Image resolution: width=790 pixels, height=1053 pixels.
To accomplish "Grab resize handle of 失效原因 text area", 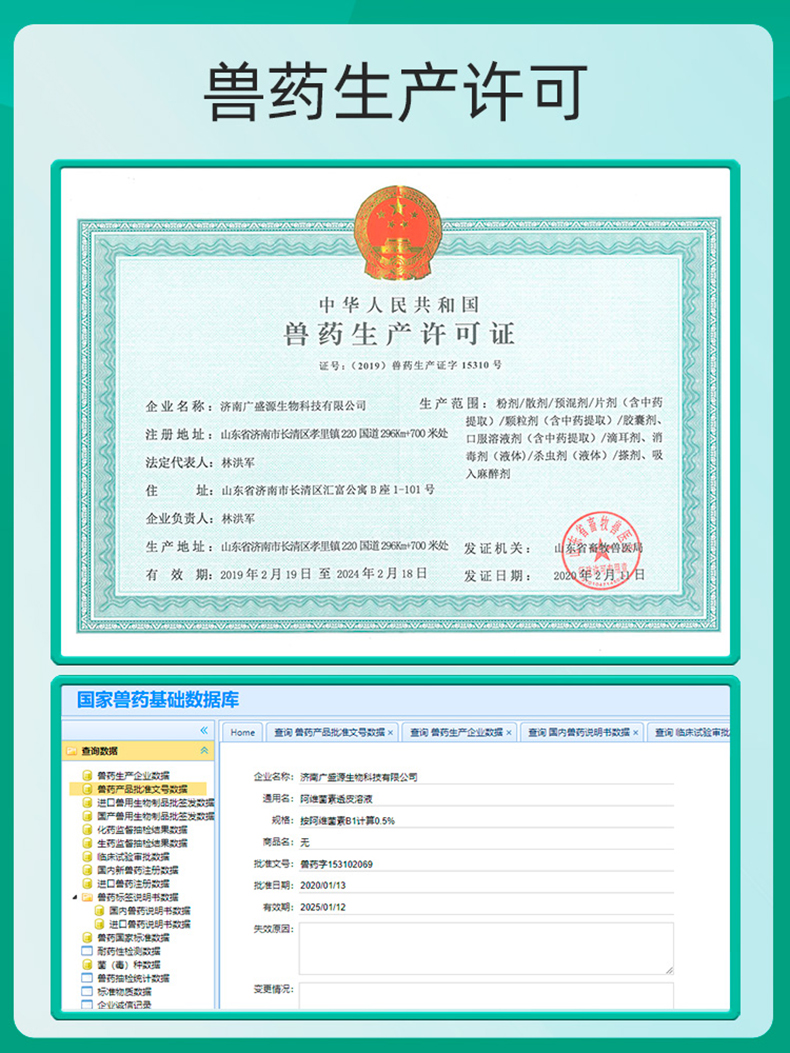I will [x=669, y=970].
